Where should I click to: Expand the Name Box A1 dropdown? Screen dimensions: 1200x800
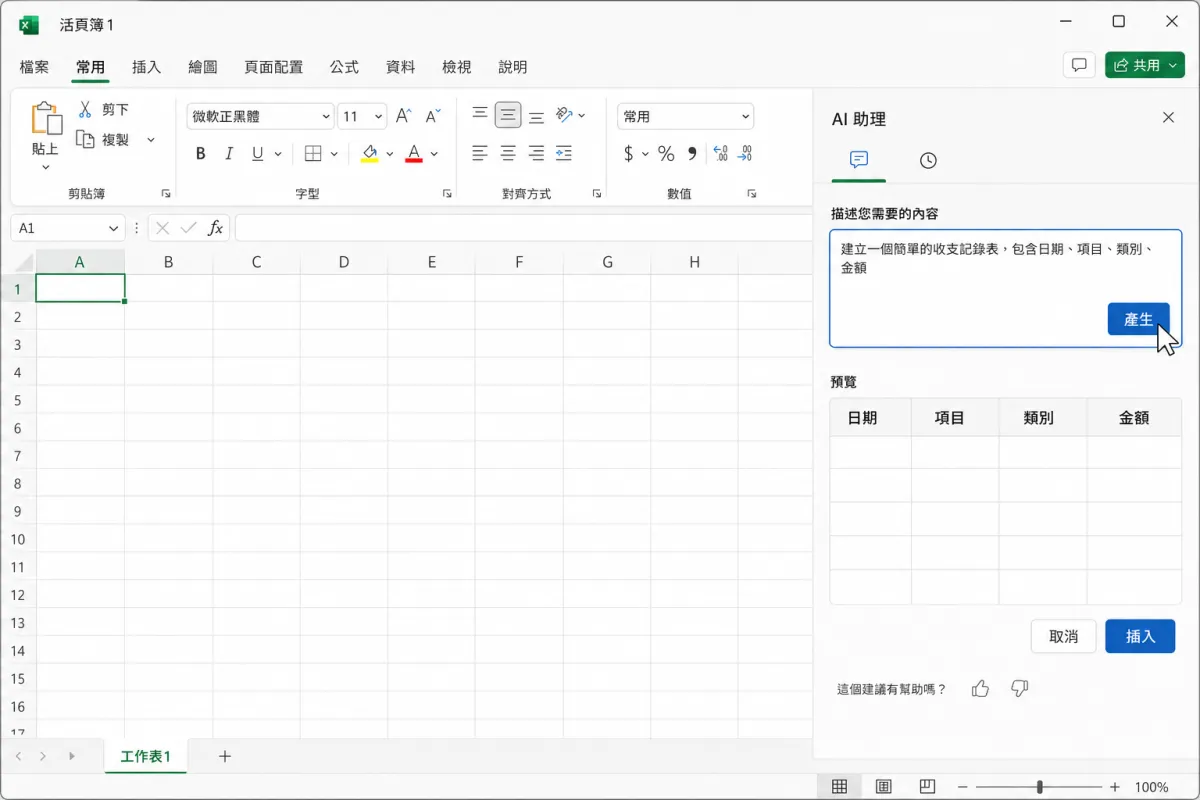(x=115, y=228)
